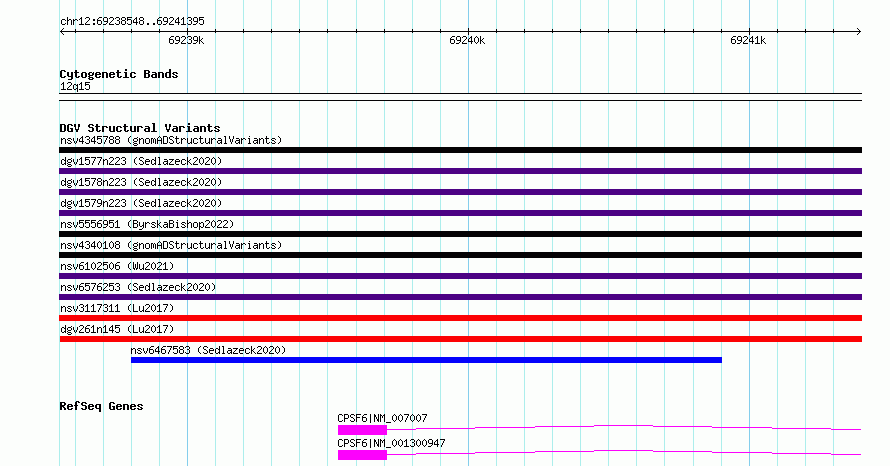This screenshot has width=890, height=466.
Task: Click the CPSF6|NM_001300947 gene label
Action: point(391,443)
